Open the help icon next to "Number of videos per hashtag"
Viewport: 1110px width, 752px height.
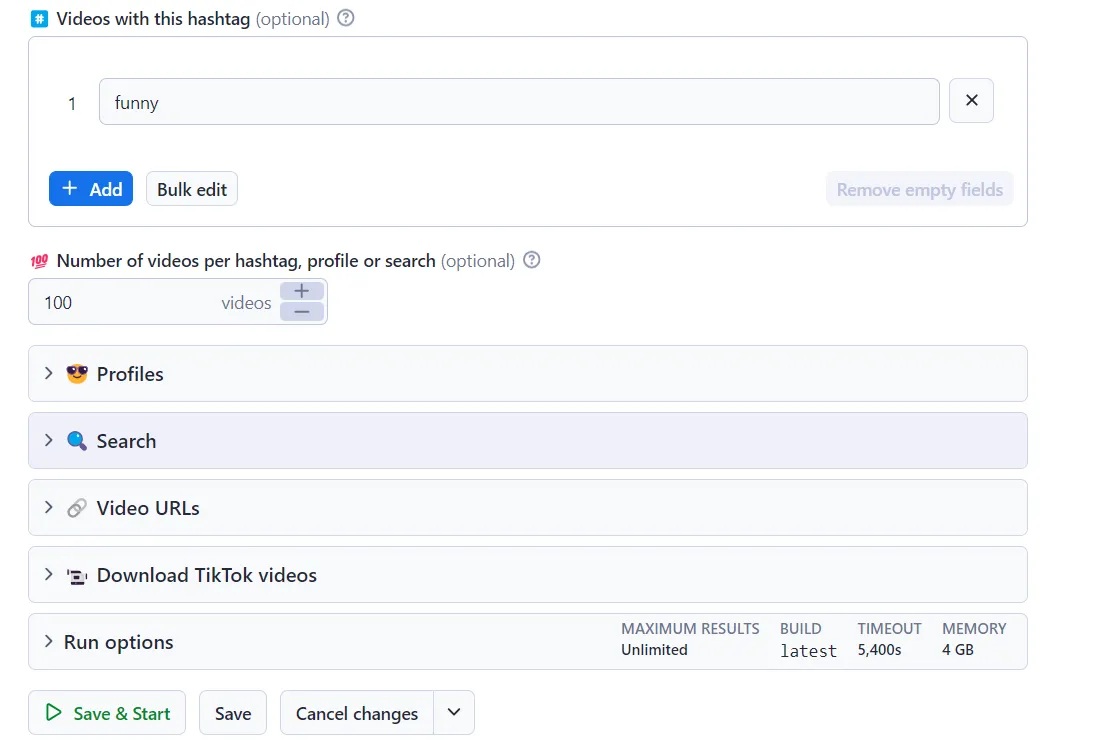(x=531, y=259)
